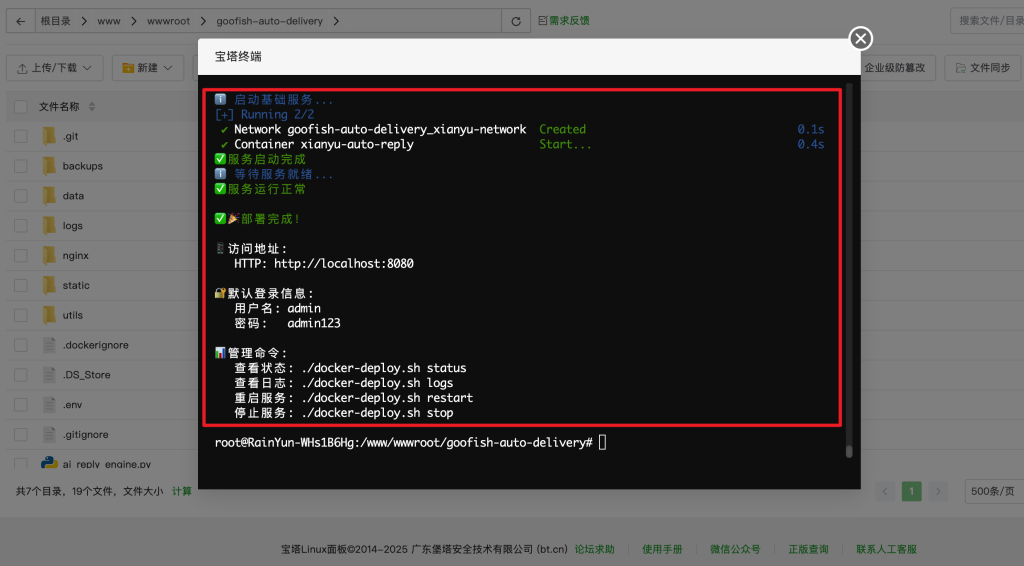Select 根目录 in the breadcrumb path
This screenshot has width=1024, height=566.
[55, 21]
